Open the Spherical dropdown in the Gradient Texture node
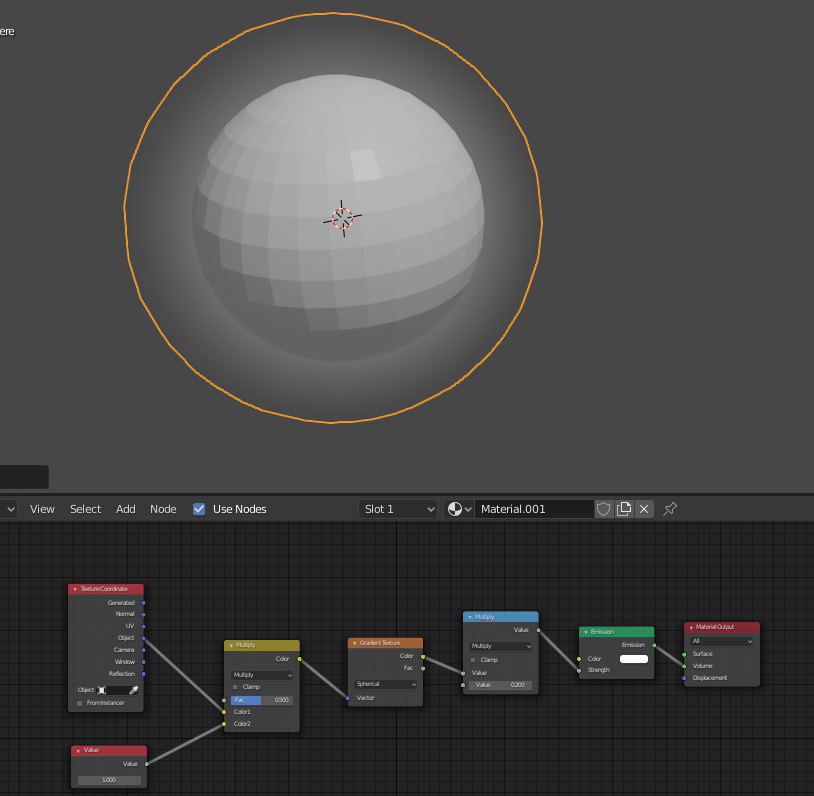This screenshot has width=814, height=796. point(385,684)
